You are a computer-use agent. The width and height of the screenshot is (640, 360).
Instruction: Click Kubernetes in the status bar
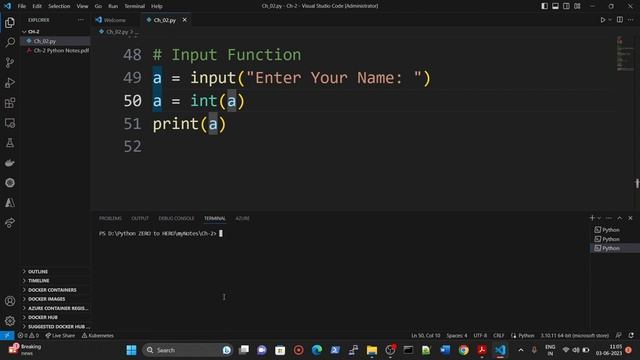pyautogui.click(x=98, y=336)
